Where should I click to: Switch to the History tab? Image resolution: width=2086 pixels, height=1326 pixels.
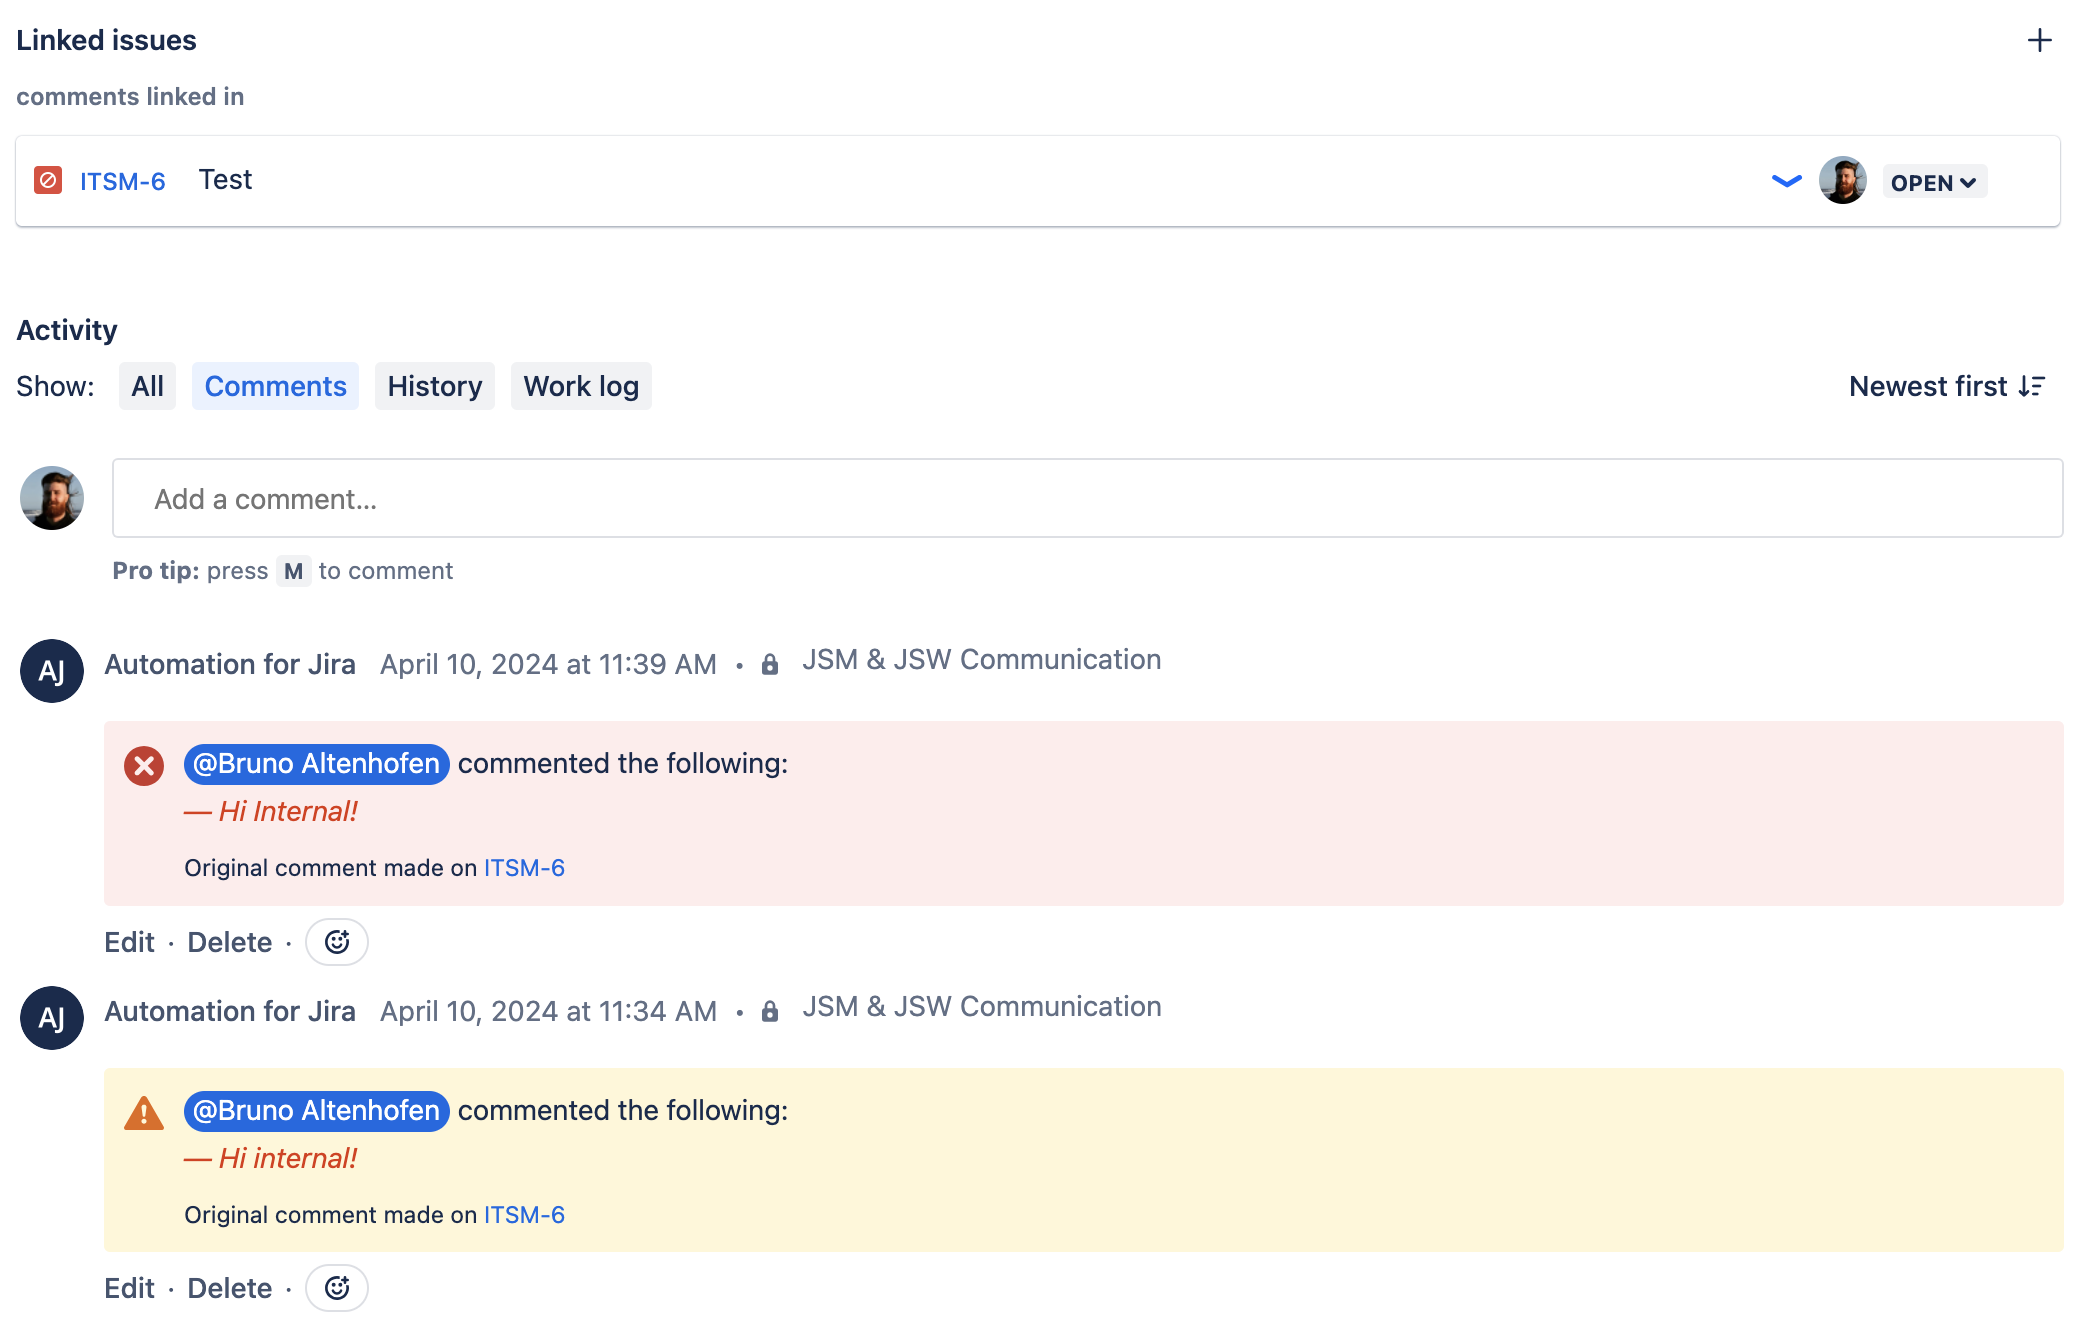click(x=435, y=386)
